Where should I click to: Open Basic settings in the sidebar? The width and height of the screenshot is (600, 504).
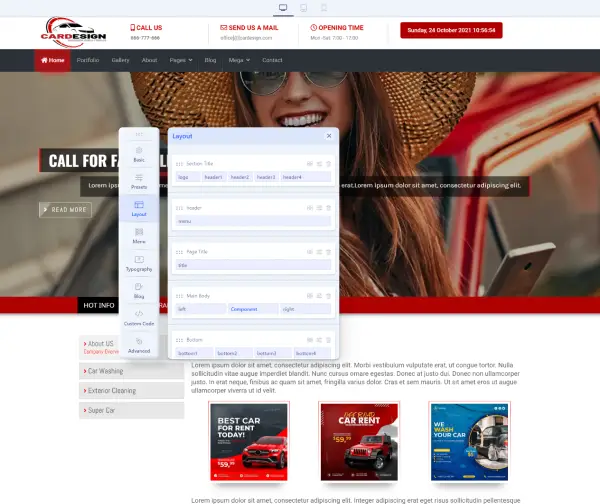(x=139, y=154)
